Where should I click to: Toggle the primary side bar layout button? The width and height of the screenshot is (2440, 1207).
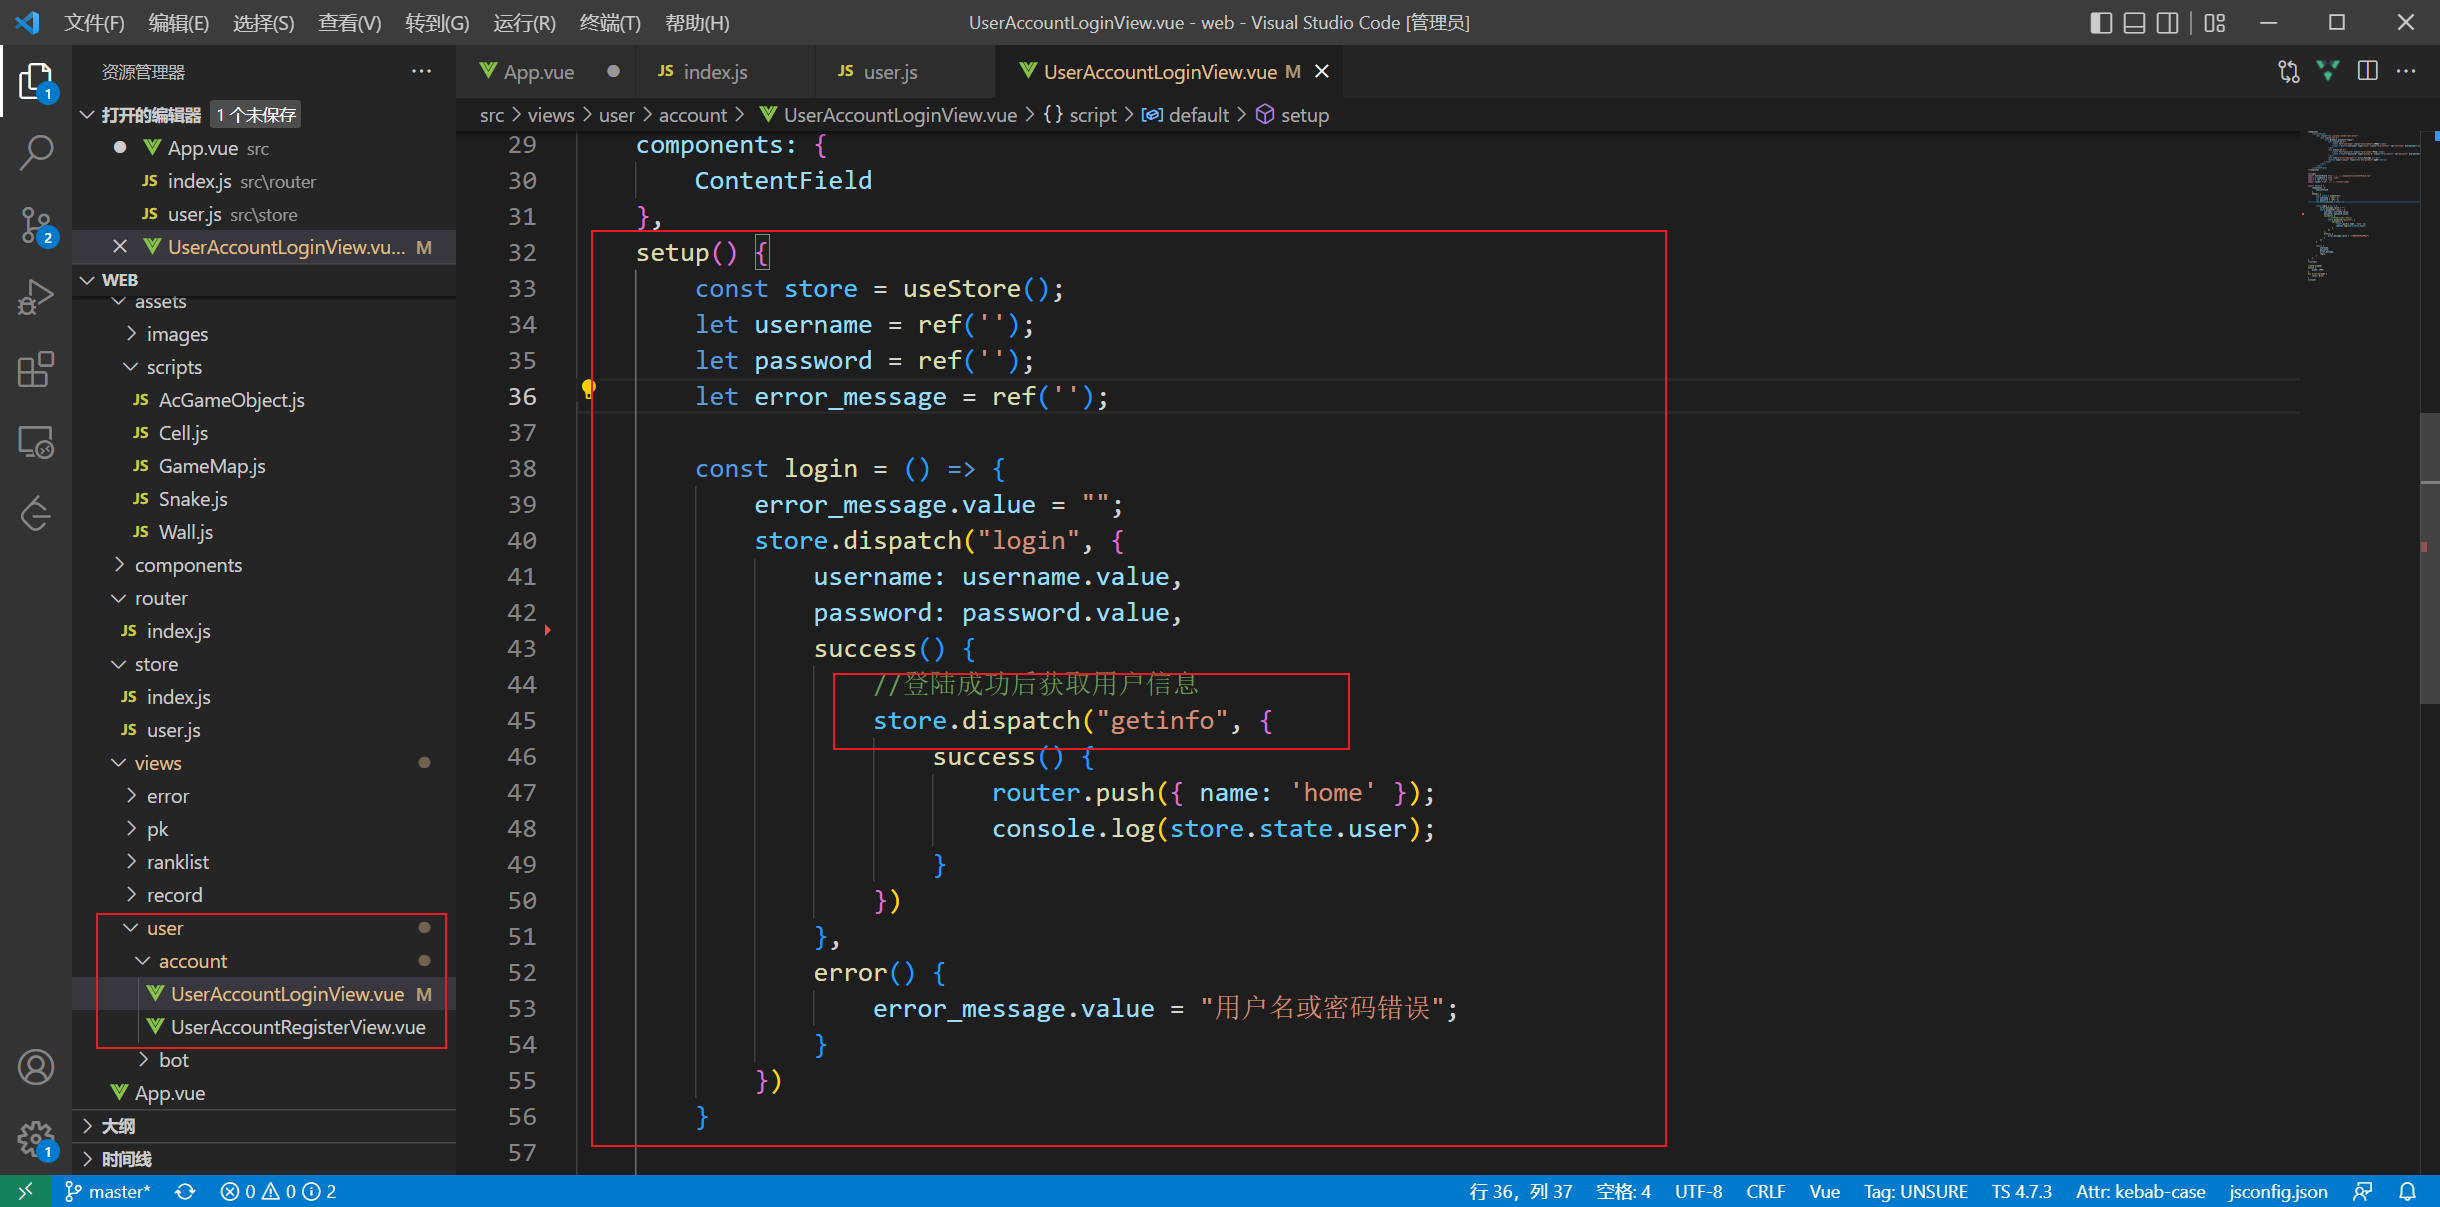[2101, 22]
